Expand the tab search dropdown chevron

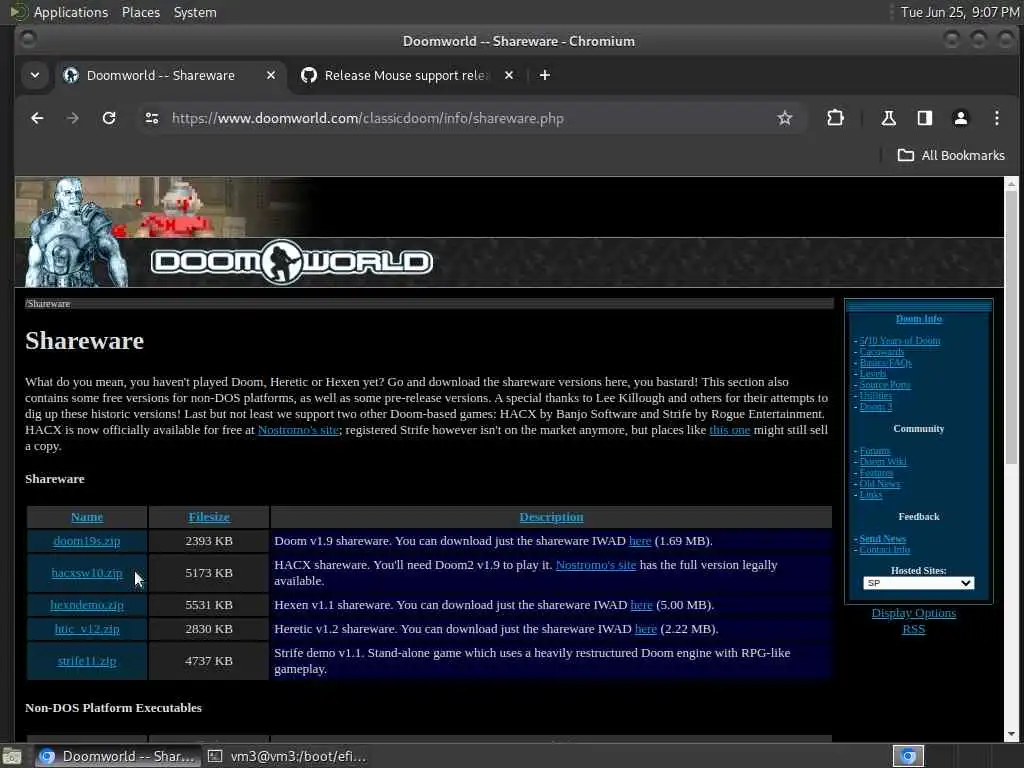(x=35, y=76)
